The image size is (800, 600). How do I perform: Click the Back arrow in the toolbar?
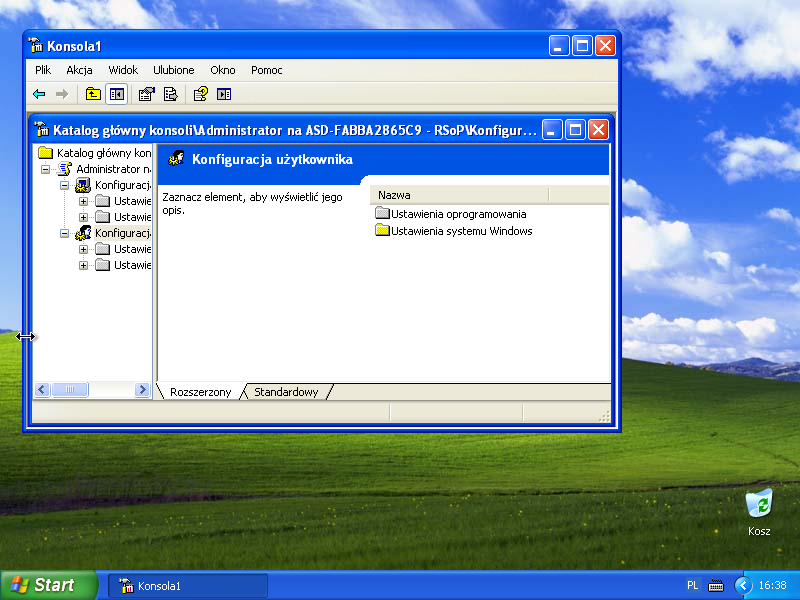(39, 94)
